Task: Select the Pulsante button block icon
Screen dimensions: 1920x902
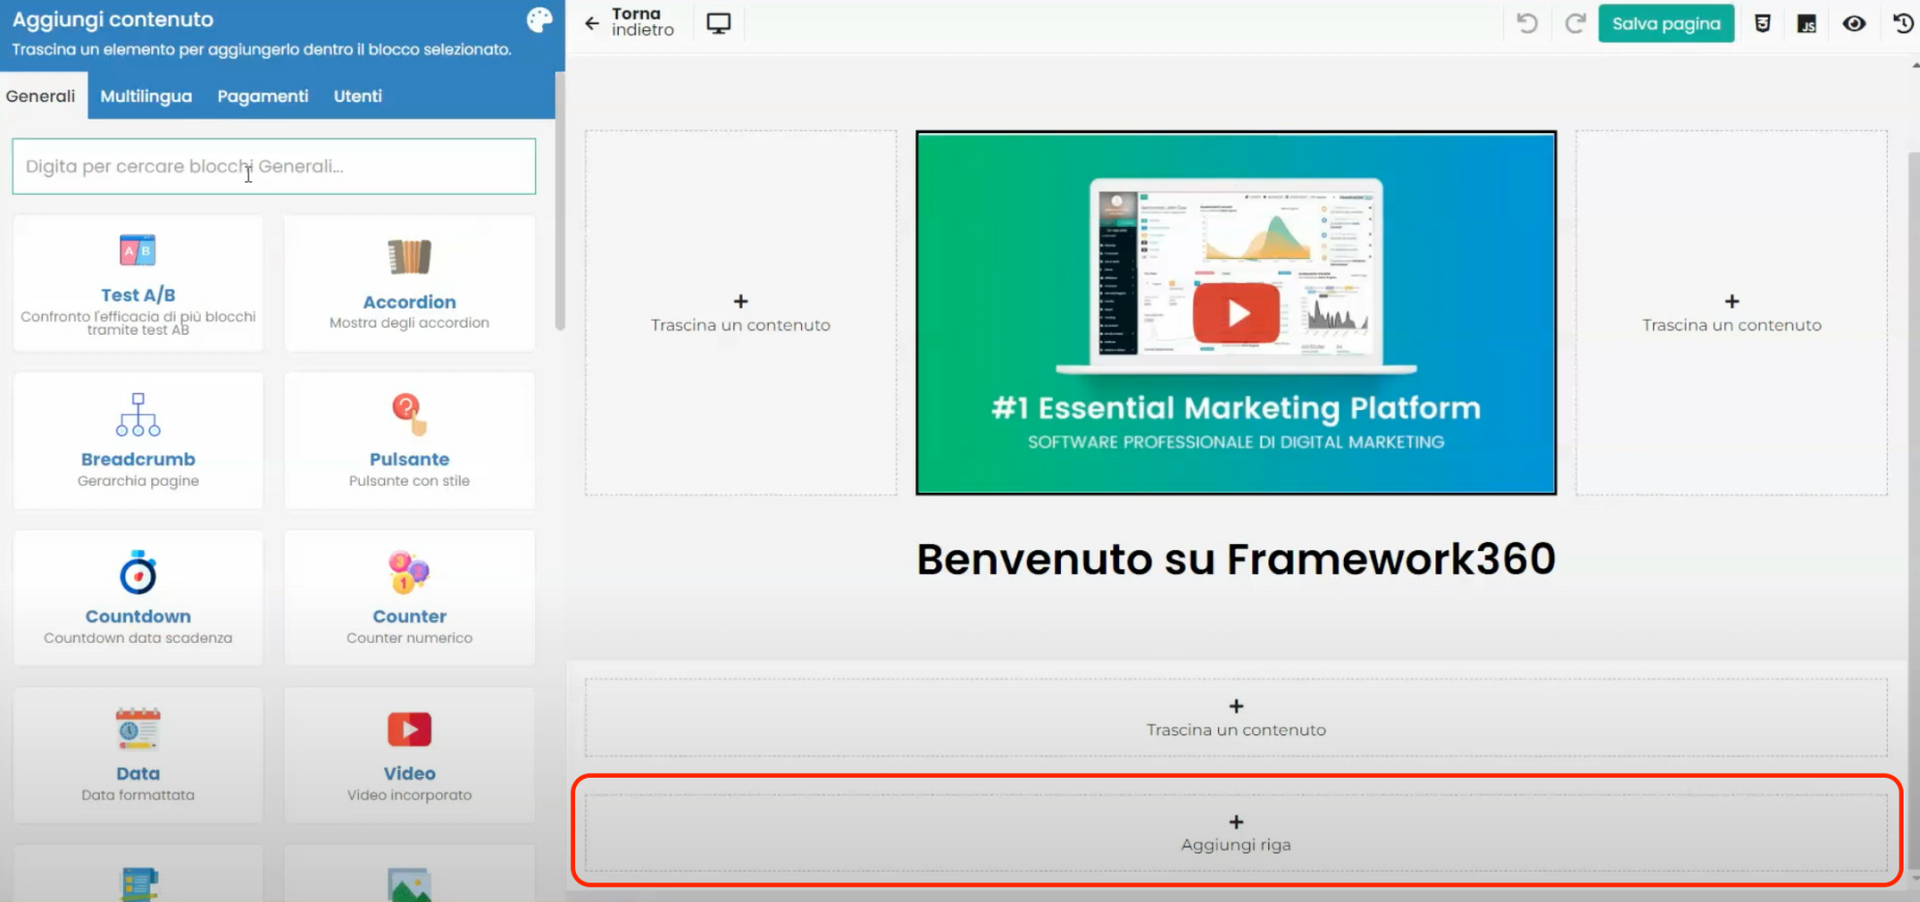Action: [409, 414]
